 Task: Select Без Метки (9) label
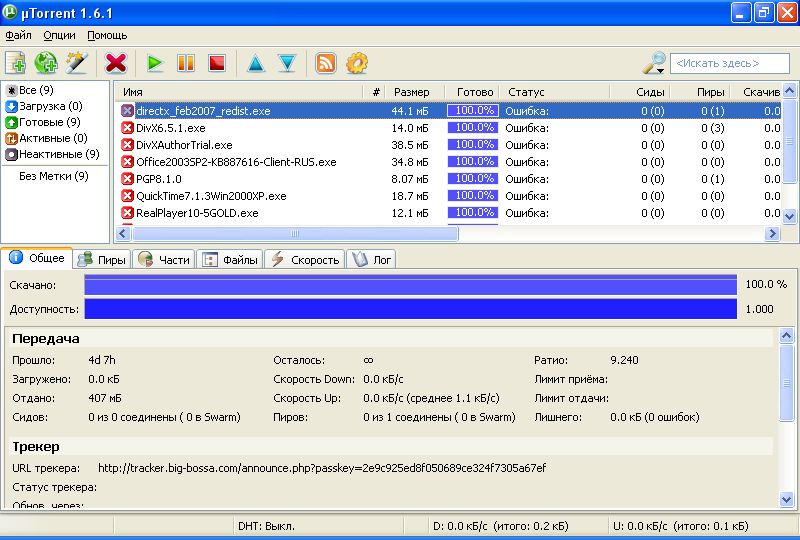[54, 176]
